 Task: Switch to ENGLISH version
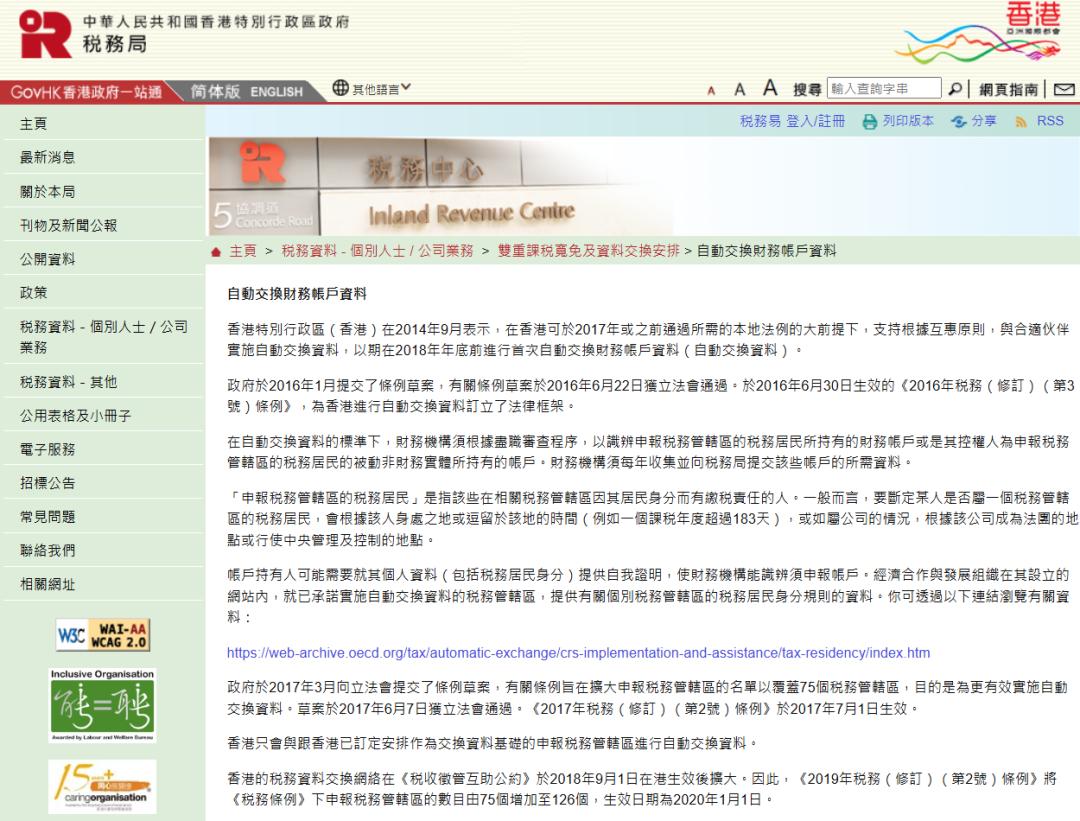click(276, 92)
